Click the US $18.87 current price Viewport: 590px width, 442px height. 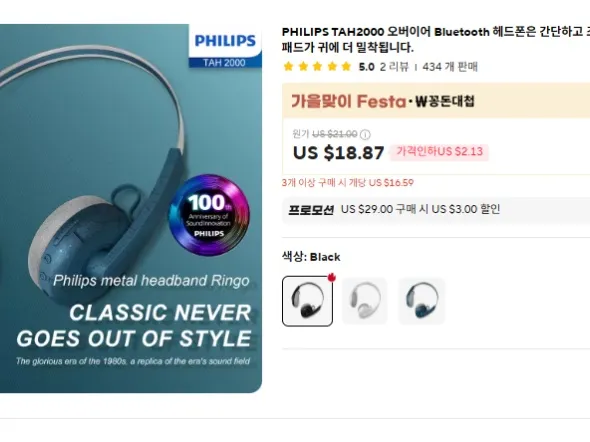tap(338, 153)
